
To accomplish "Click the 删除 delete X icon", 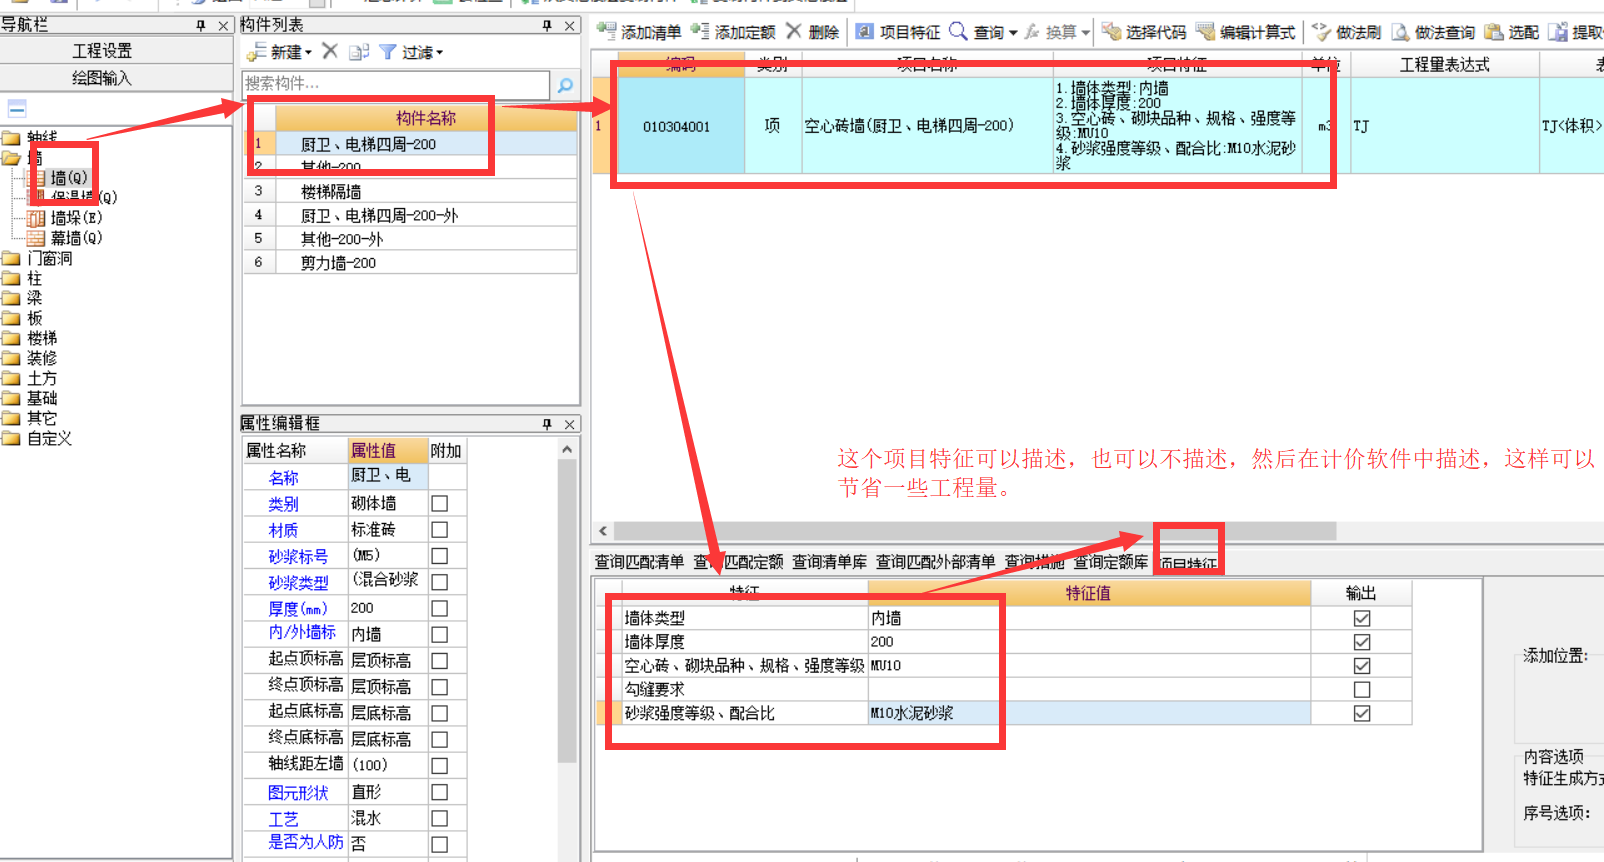I will 794,31.
